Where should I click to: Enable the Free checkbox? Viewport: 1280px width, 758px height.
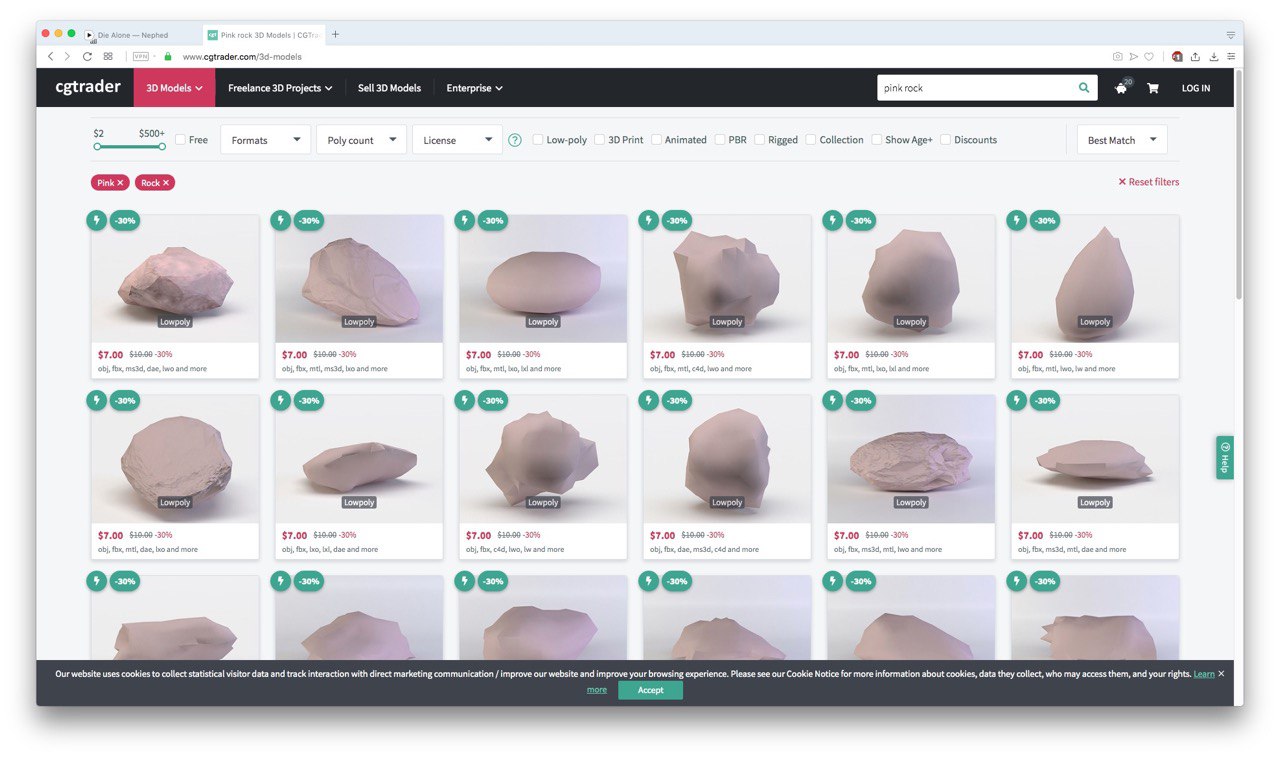point(181,140)
